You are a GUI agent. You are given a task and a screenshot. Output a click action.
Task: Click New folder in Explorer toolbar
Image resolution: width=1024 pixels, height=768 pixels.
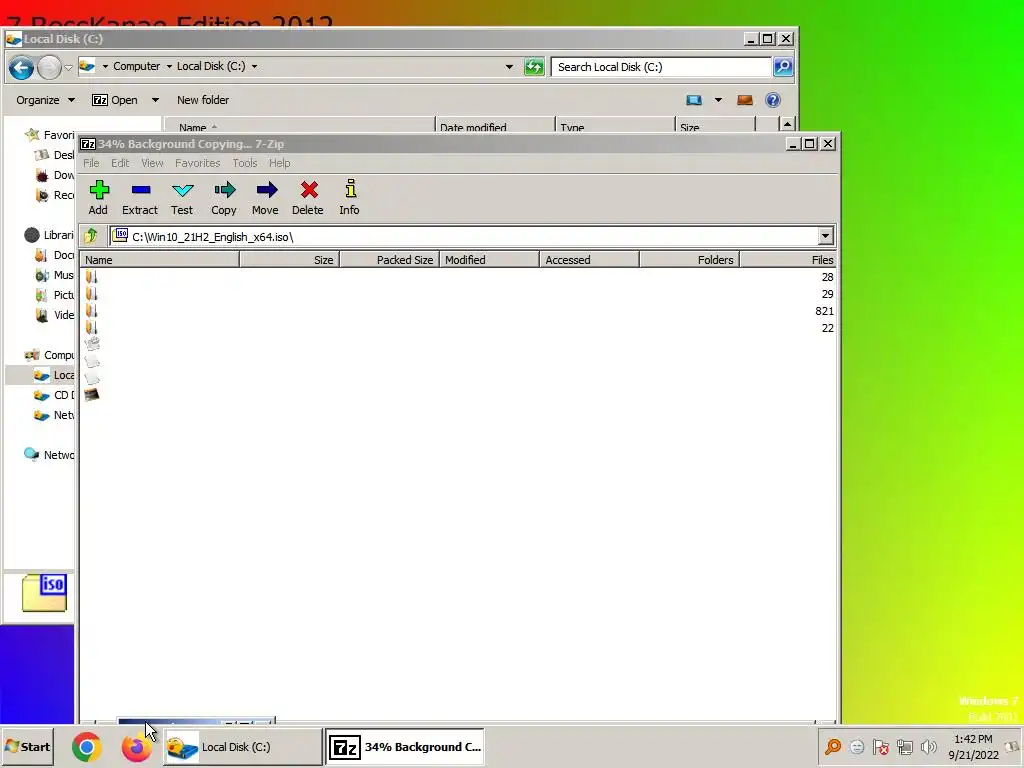[x=203, y=100]
